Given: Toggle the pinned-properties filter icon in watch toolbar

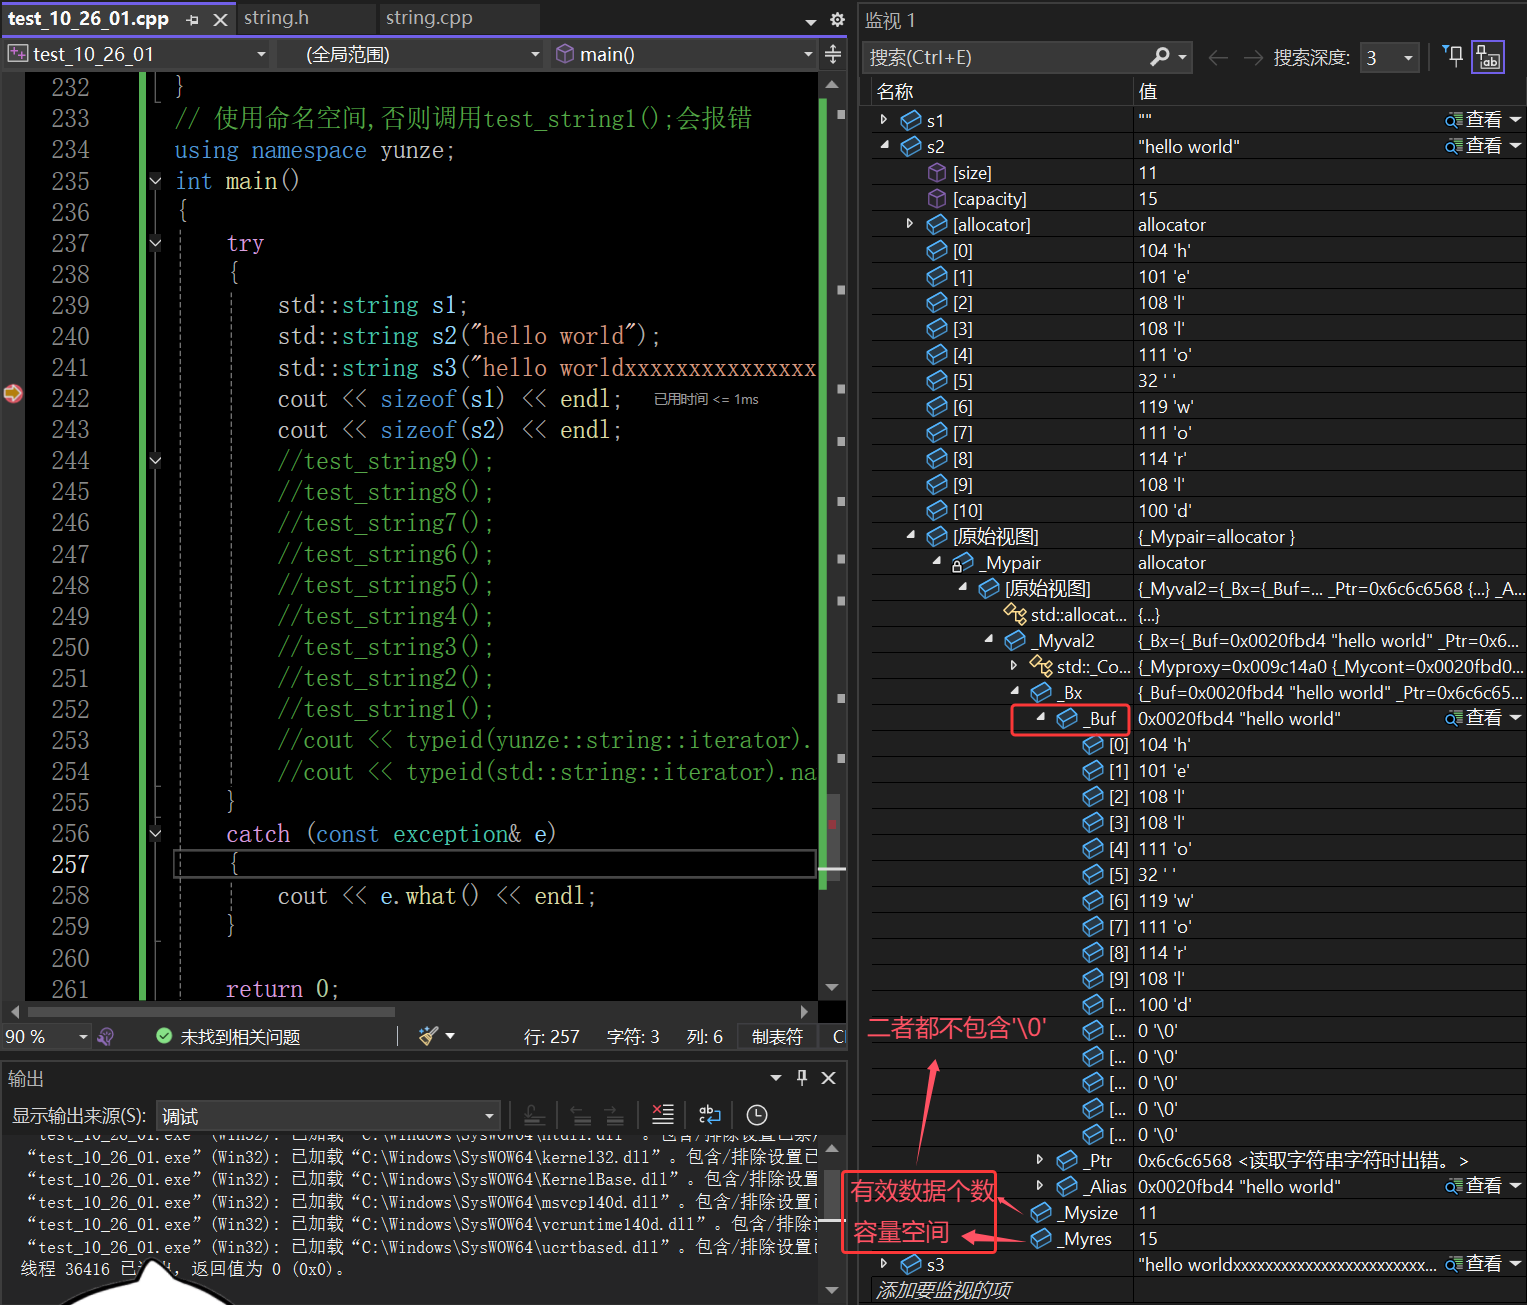Looking at the screenshot, I should click(1454, 57).
